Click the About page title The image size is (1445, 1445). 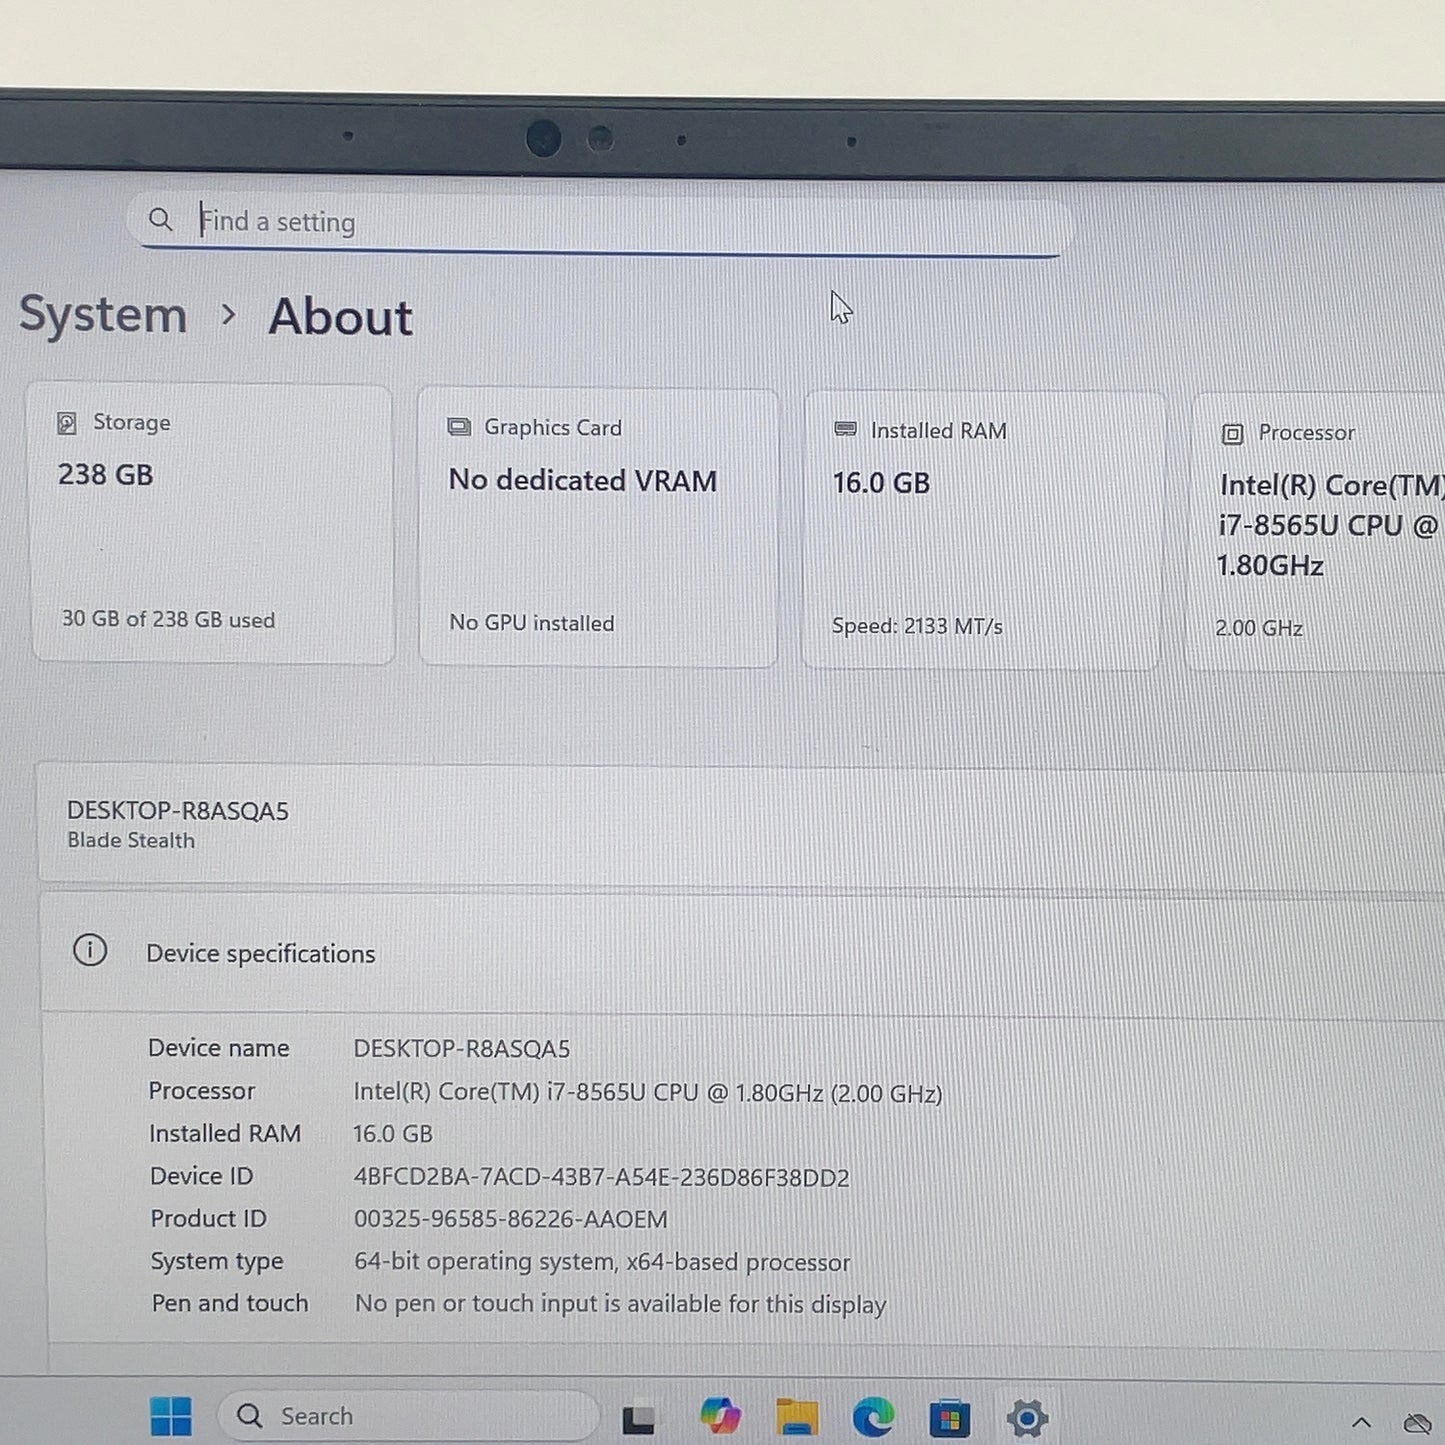pos(340,317)
